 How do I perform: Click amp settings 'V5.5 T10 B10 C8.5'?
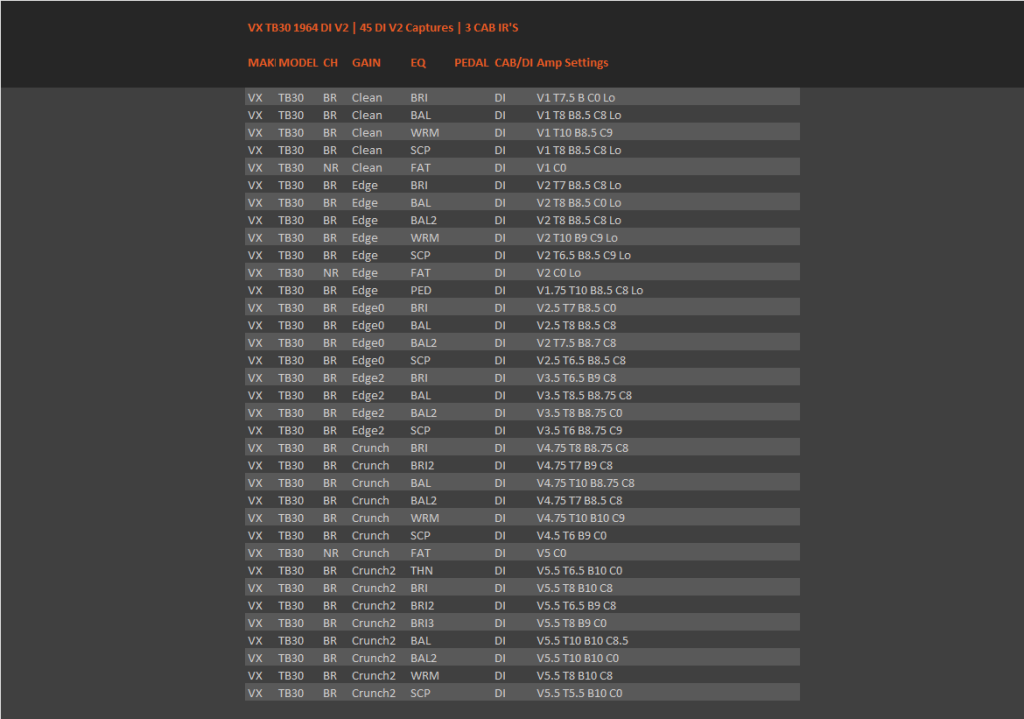583,641
